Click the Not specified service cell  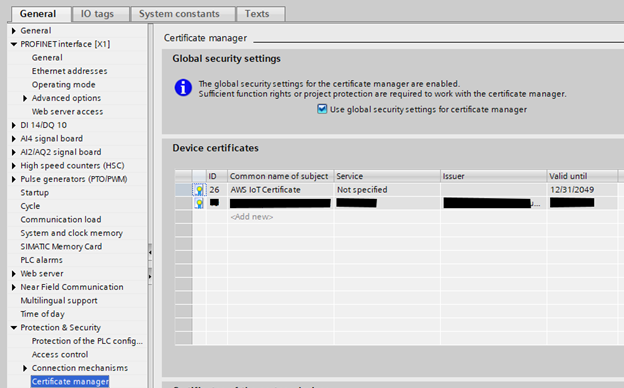click(x=387, y=190)
